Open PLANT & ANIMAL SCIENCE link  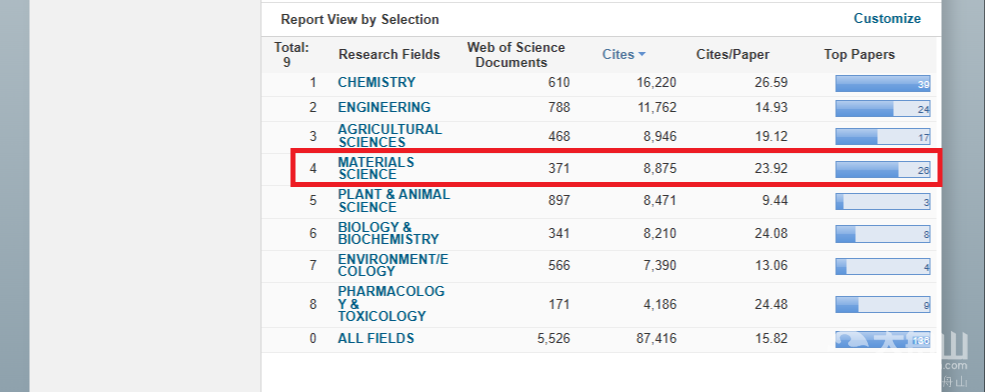click(x=394, y=201)
